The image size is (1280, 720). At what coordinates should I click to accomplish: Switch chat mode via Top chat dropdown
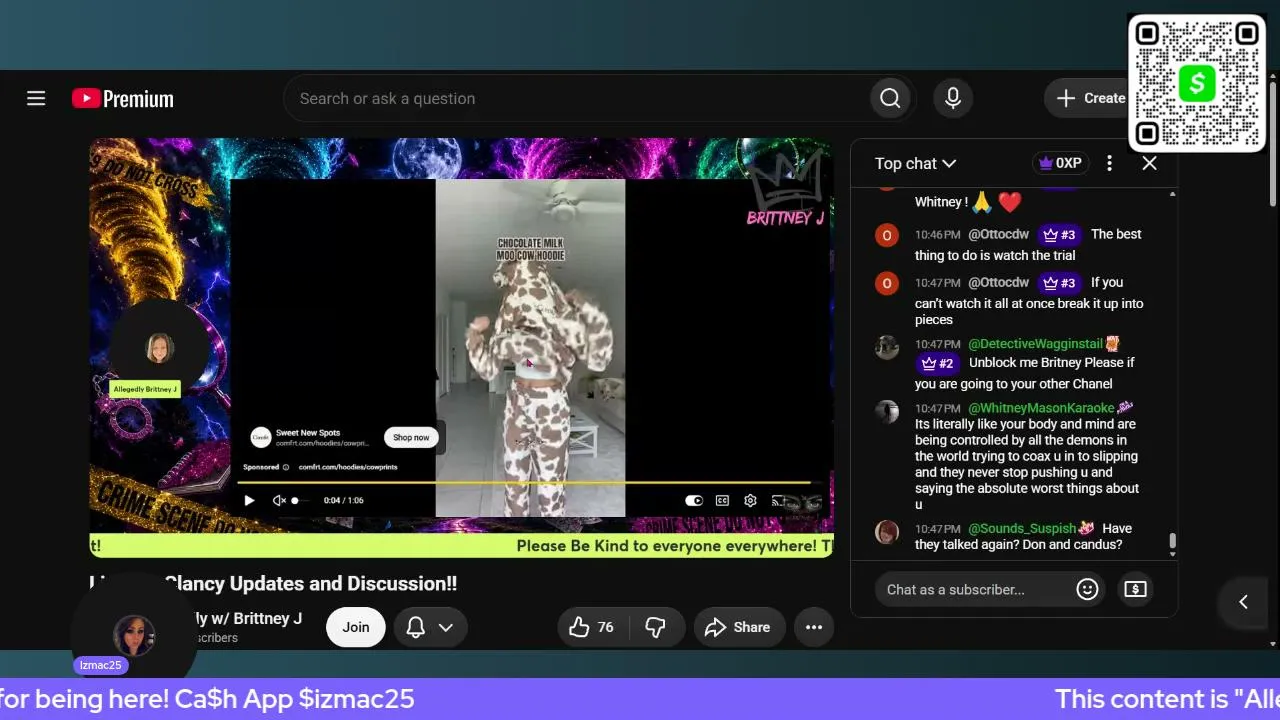point(916,163)
